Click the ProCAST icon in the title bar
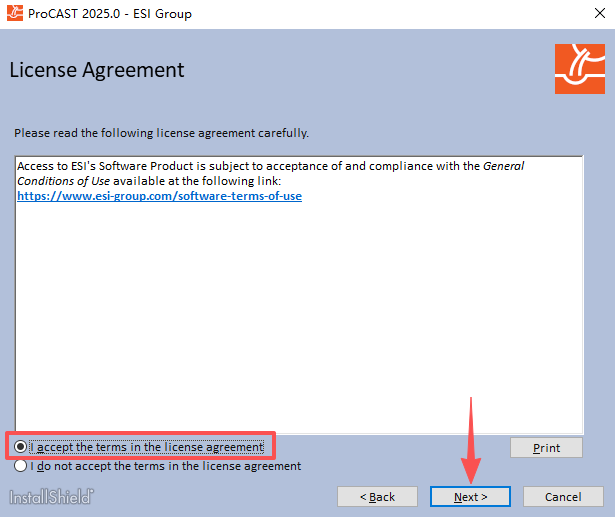The width and height of the screenshot is (615, 517). pos(15,14)
